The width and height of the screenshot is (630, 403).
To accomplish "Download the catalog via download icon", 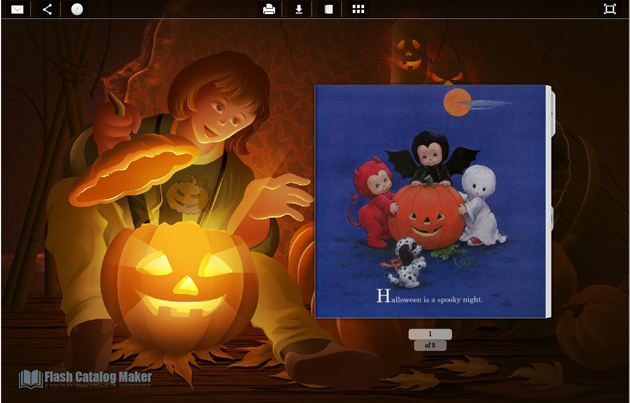I will (299, 9).
